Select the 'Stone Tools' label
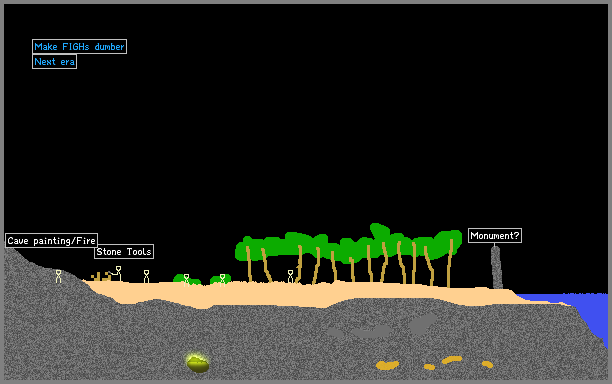Viewport: 612px width, 384px height. [124, 252]
